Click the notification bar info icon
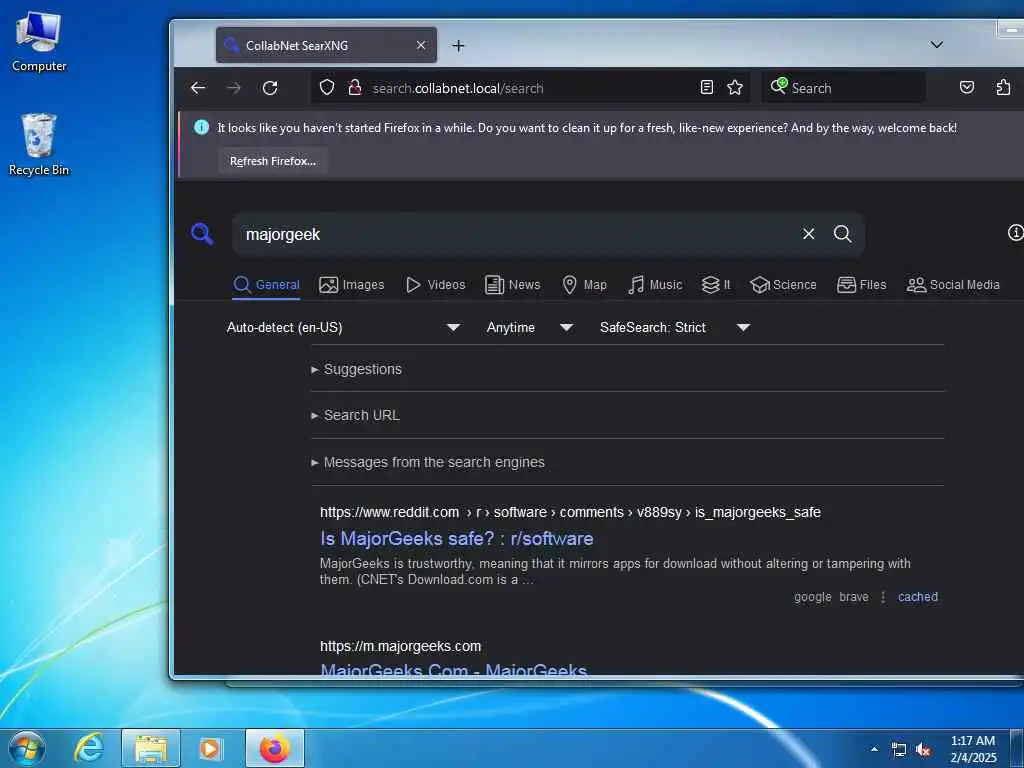The width and height of the screenshot is (1024, 768). click(201, 127)
